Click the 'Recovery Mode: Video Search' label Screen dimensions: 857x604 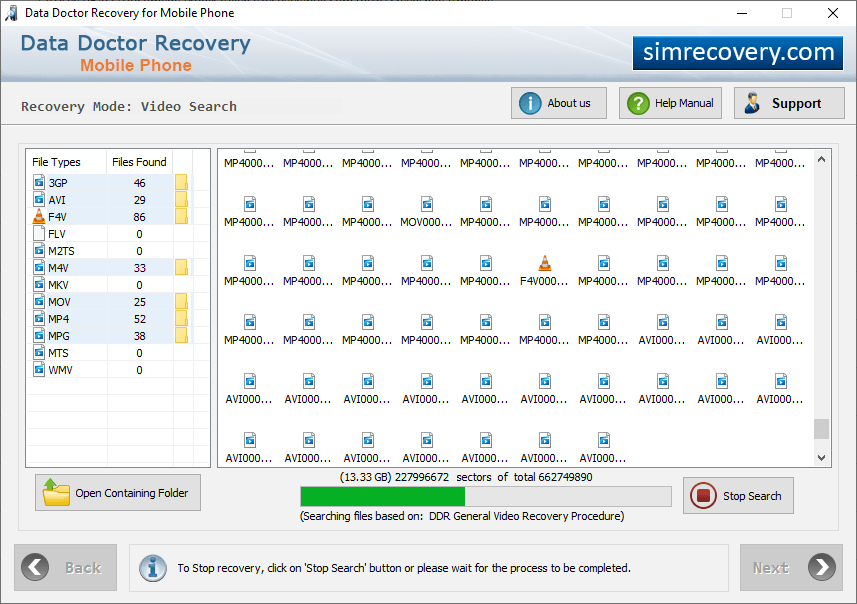point(129,106)
